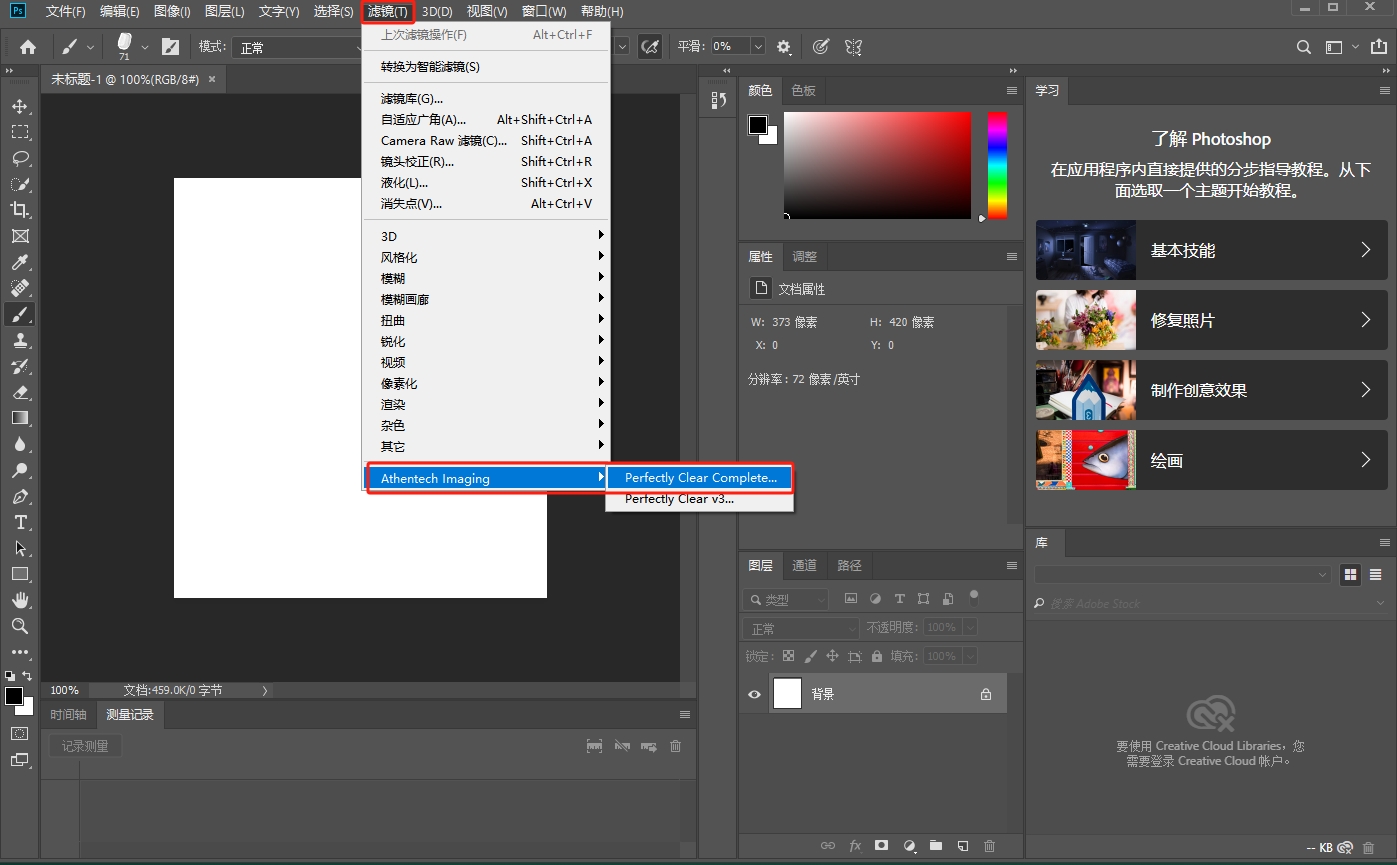
Task: Switch to the 通道 tab
Action: tap(805, 565)
